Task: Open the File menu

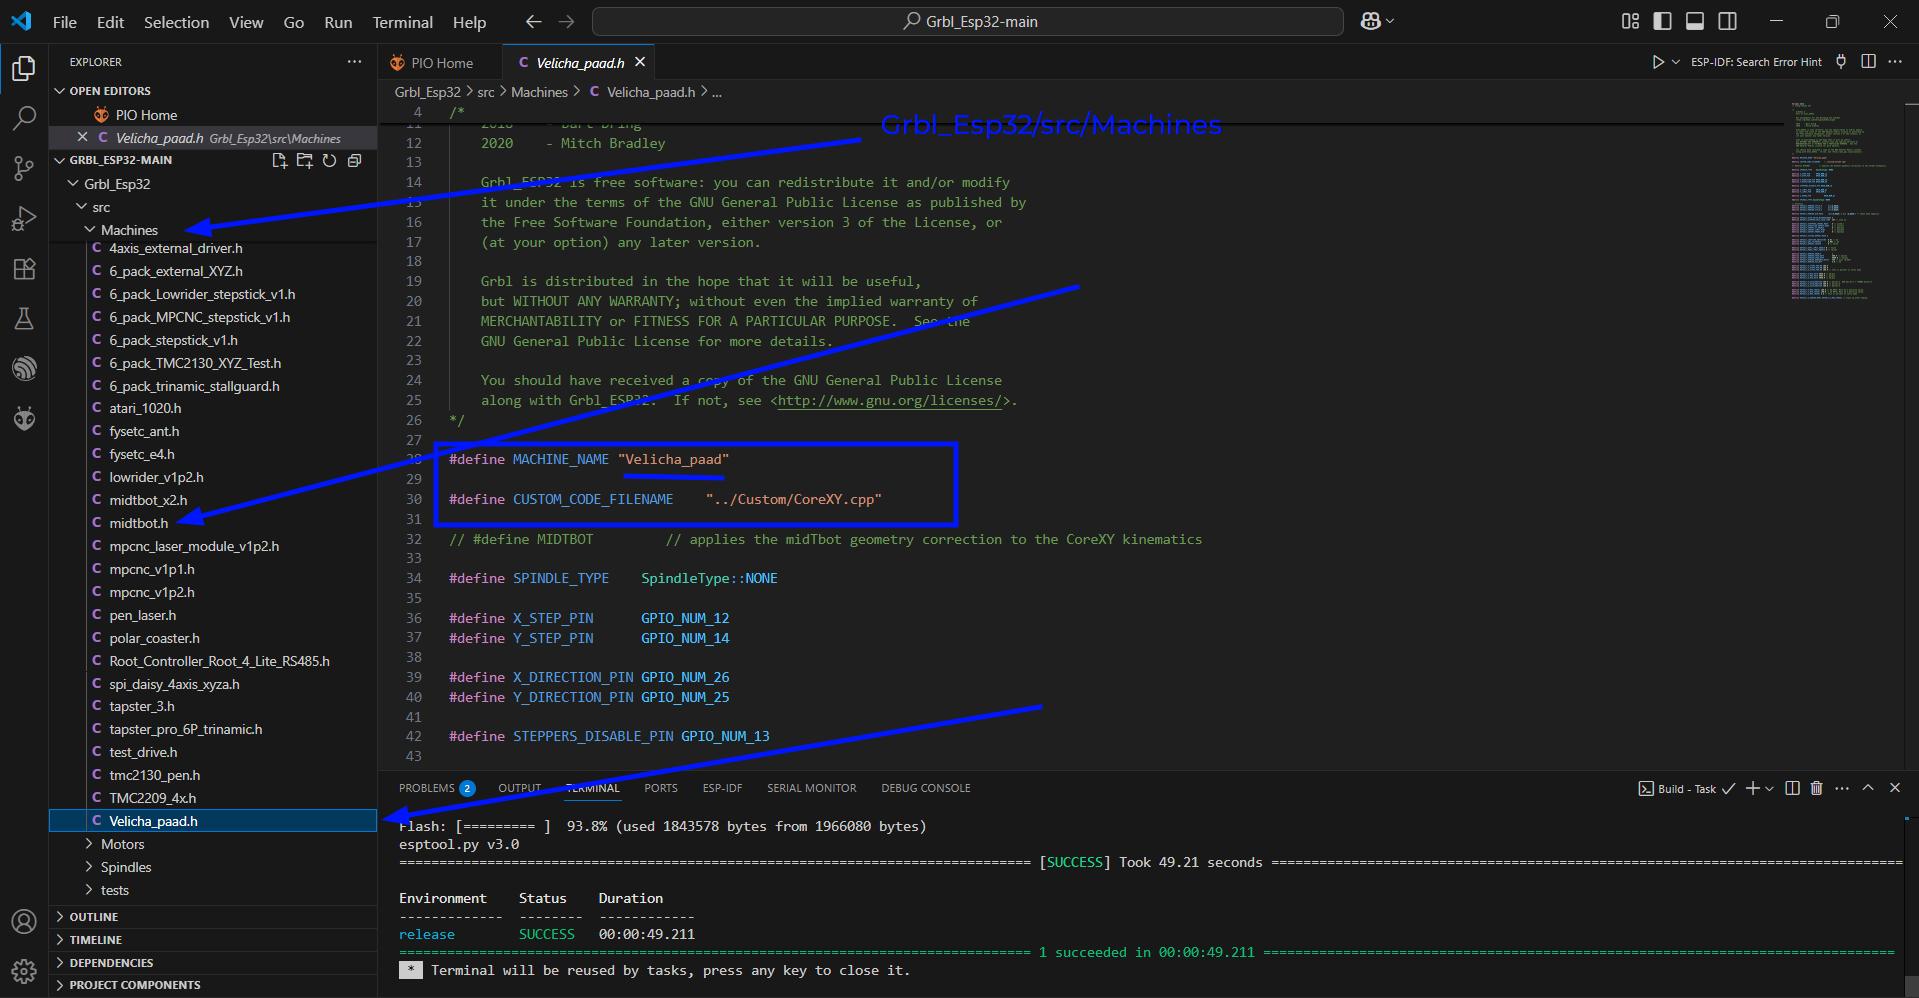Action: click(x=65, y=22)
